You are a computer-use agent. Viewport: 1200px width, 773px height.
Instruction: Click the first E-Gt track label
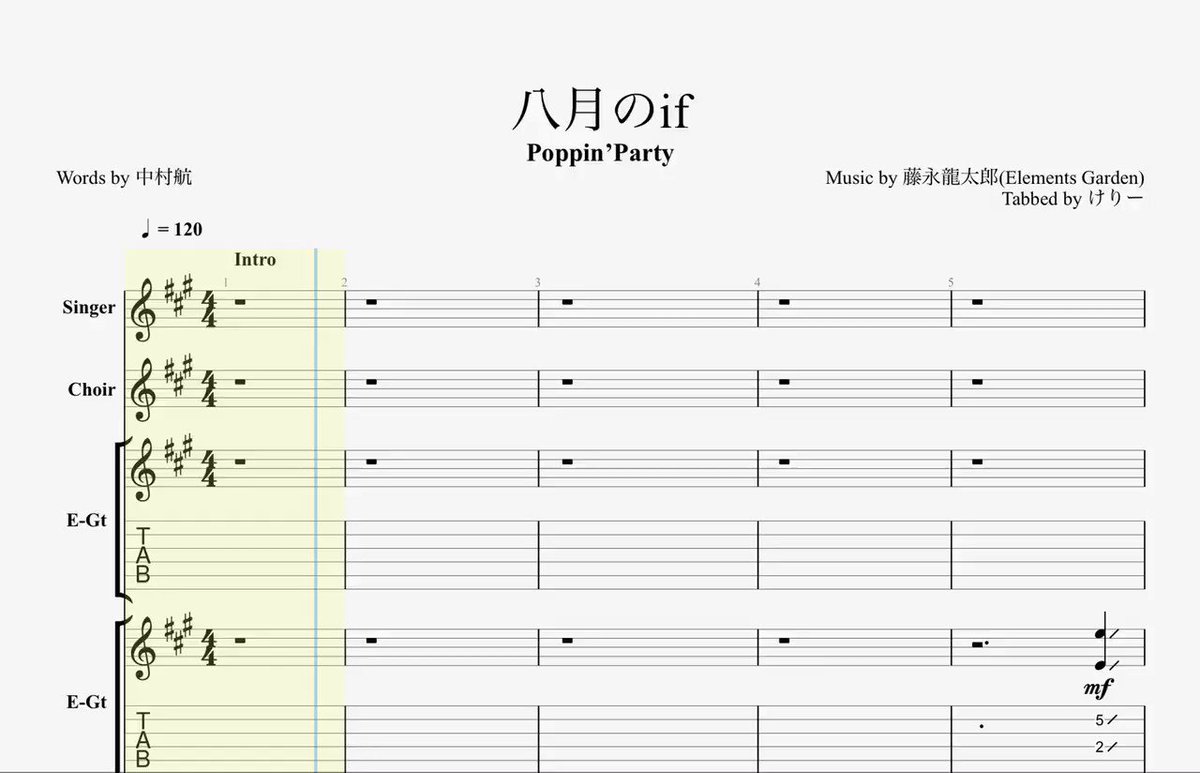point(87,519)
